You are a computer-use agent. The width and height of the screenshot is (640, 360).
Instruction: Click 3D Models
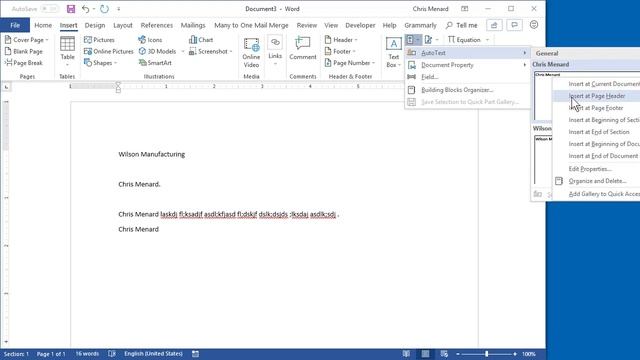tap(158, 51)
